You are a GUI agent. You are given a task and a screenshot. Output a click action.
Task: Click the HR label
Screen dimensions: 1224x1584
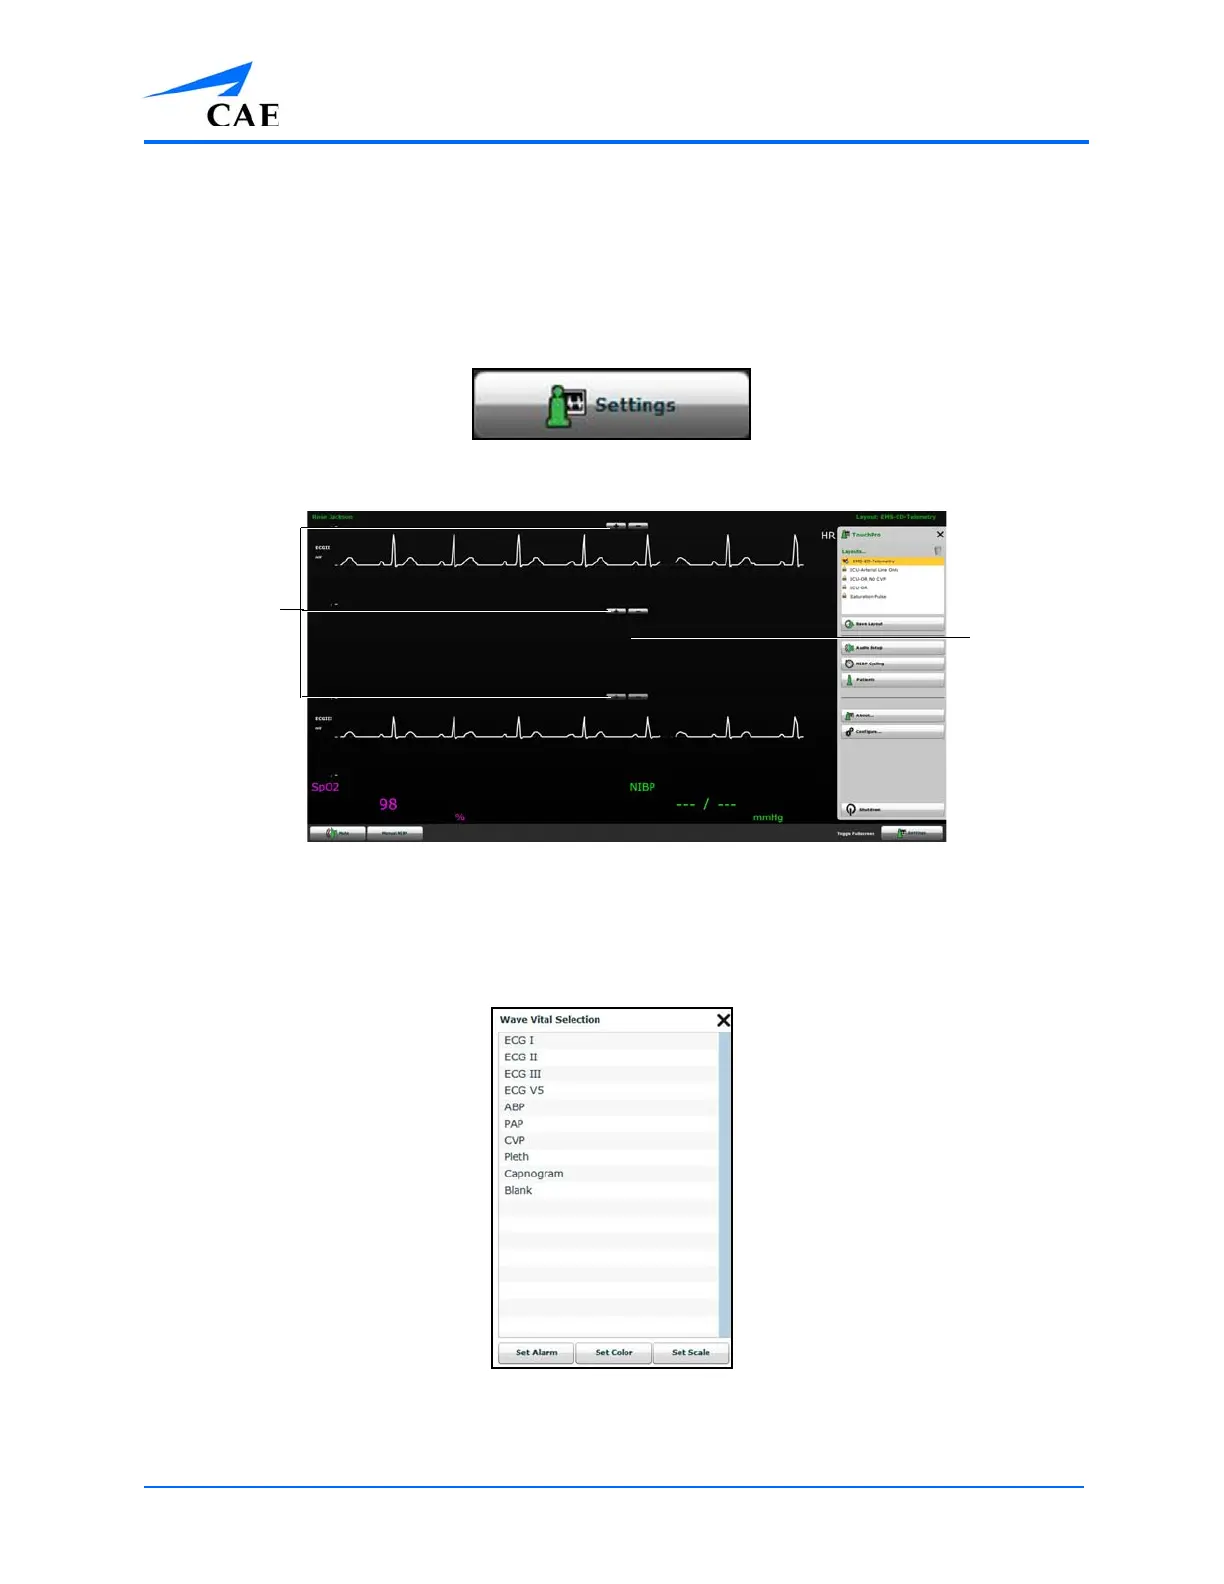point(828,535)
